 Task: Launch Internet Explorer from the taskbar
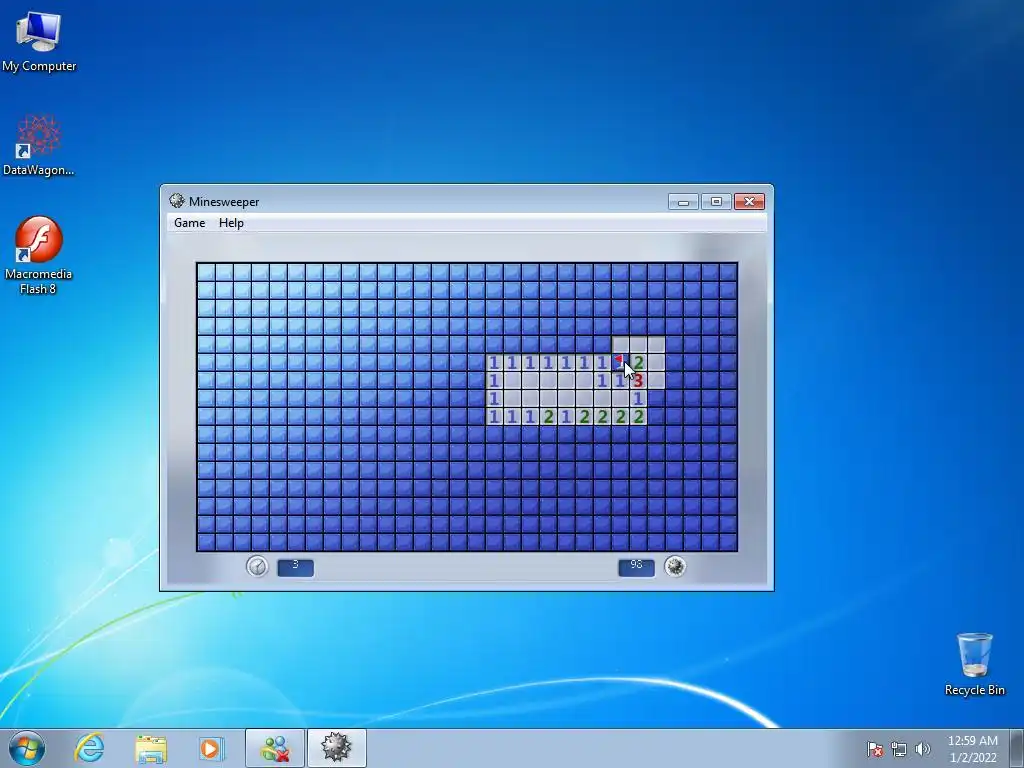tap(89, 748)
